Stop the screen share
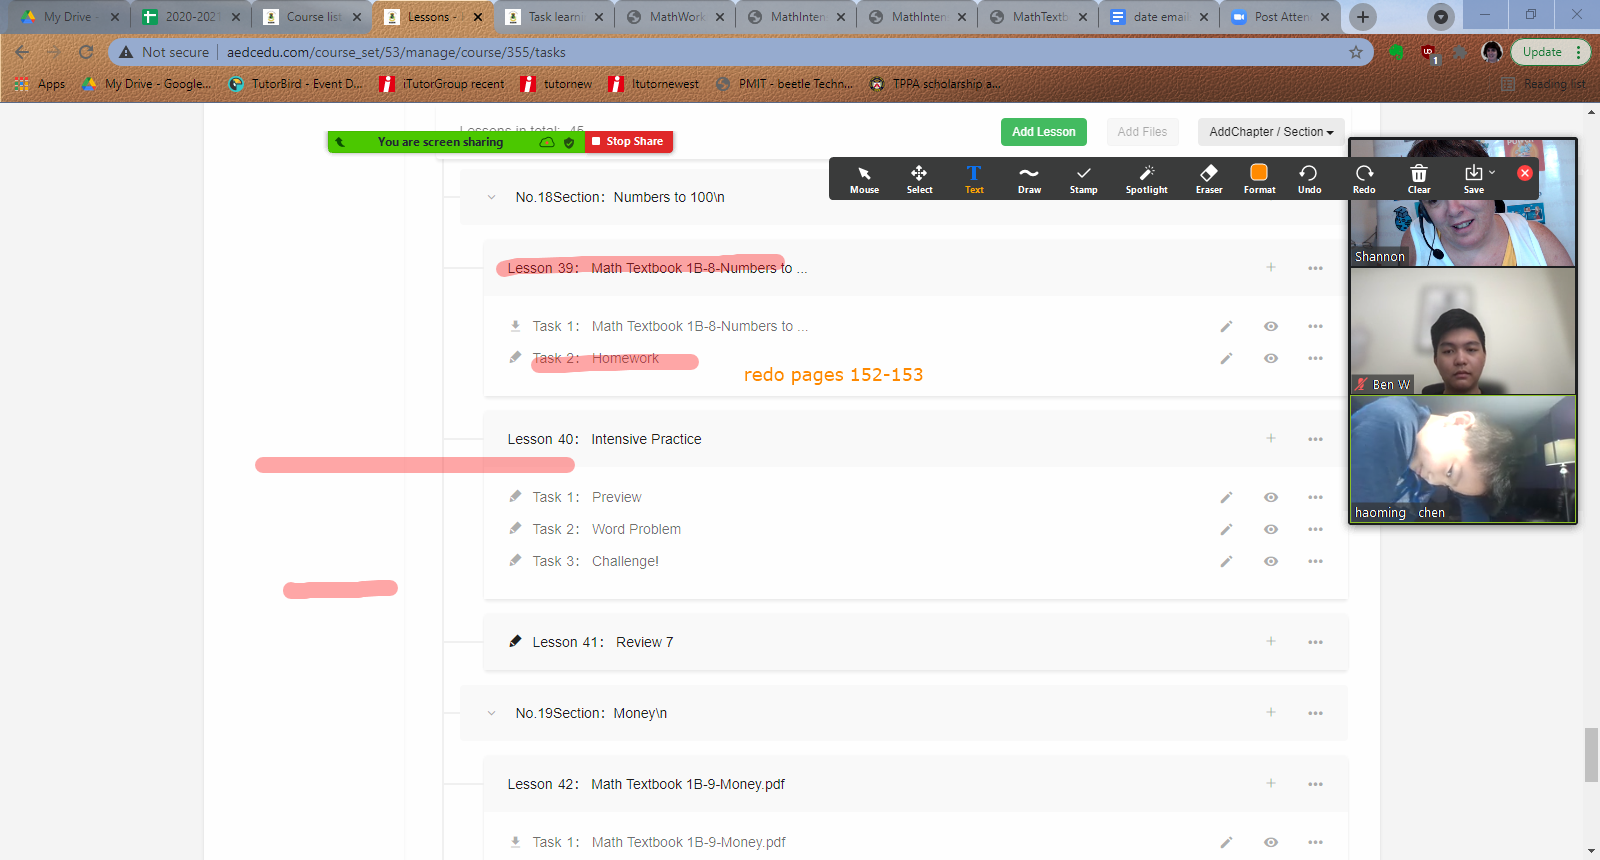Image resolution: width=1600 pixels, height=860 pixels. pyautogui.click(x=628, y=142)
